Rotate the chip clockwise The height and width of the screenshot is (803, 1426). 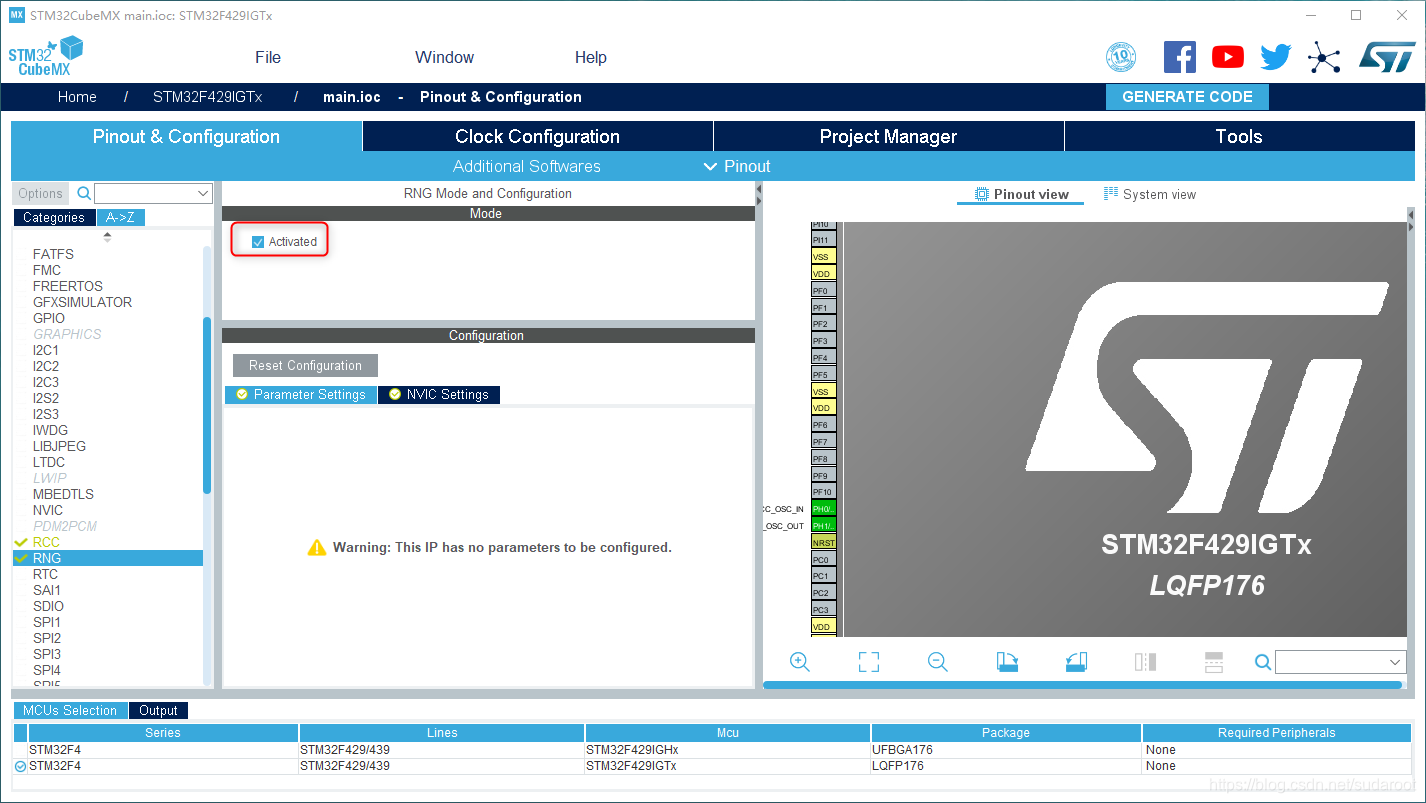[x=1007, y=662]
